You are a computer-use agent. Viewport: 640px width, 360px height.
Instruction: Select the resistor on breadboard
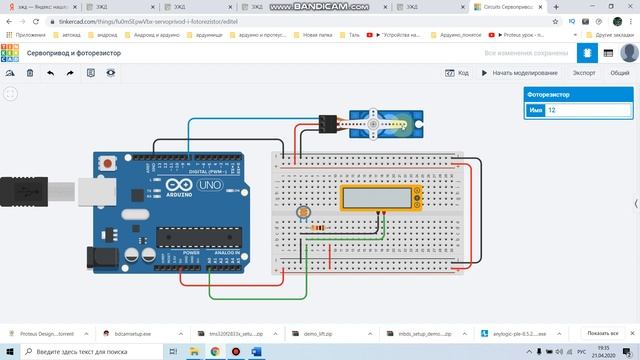pyautogui.click(x=318, y=228)
